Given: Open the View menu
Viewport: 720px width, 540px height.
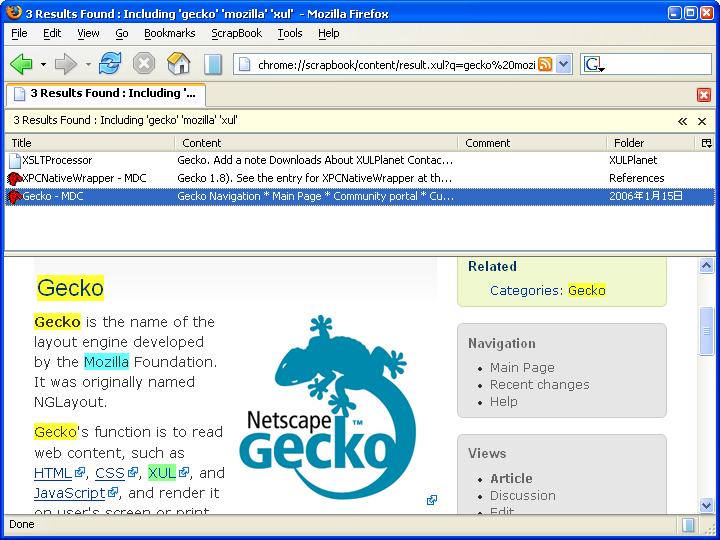Looking at the screenshot, I should 88,34.
